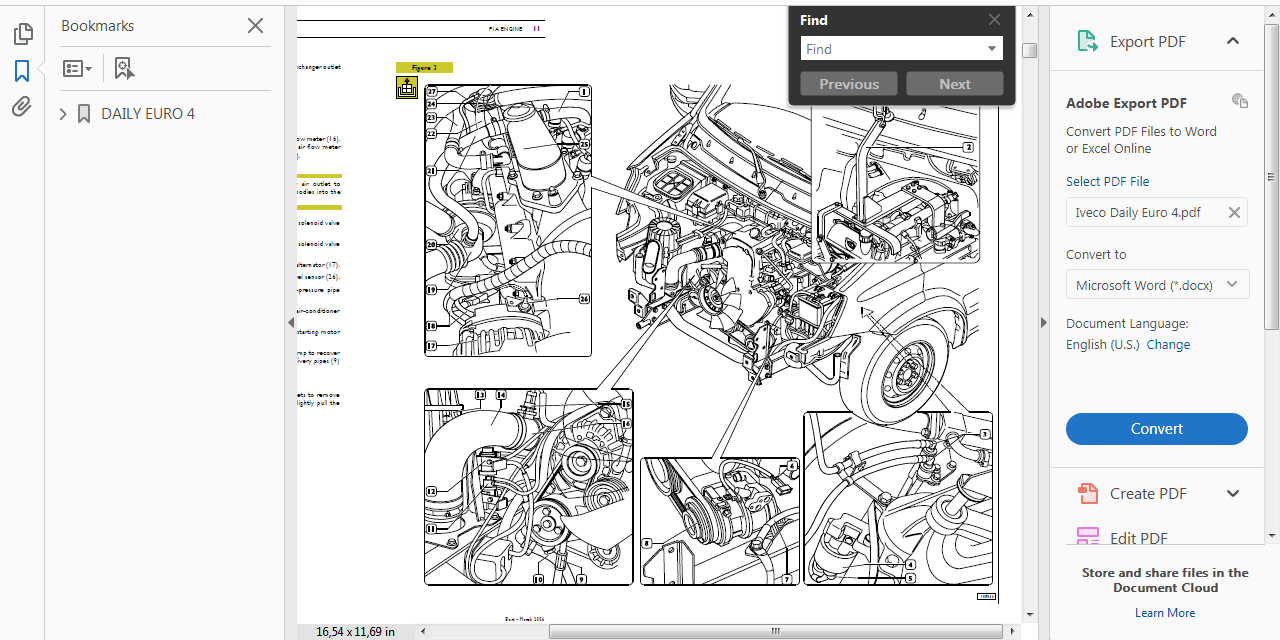Open the Learn More link
Viewport: 1280px width, 640px height.
pyautogui.click(x=1164, y=612)
